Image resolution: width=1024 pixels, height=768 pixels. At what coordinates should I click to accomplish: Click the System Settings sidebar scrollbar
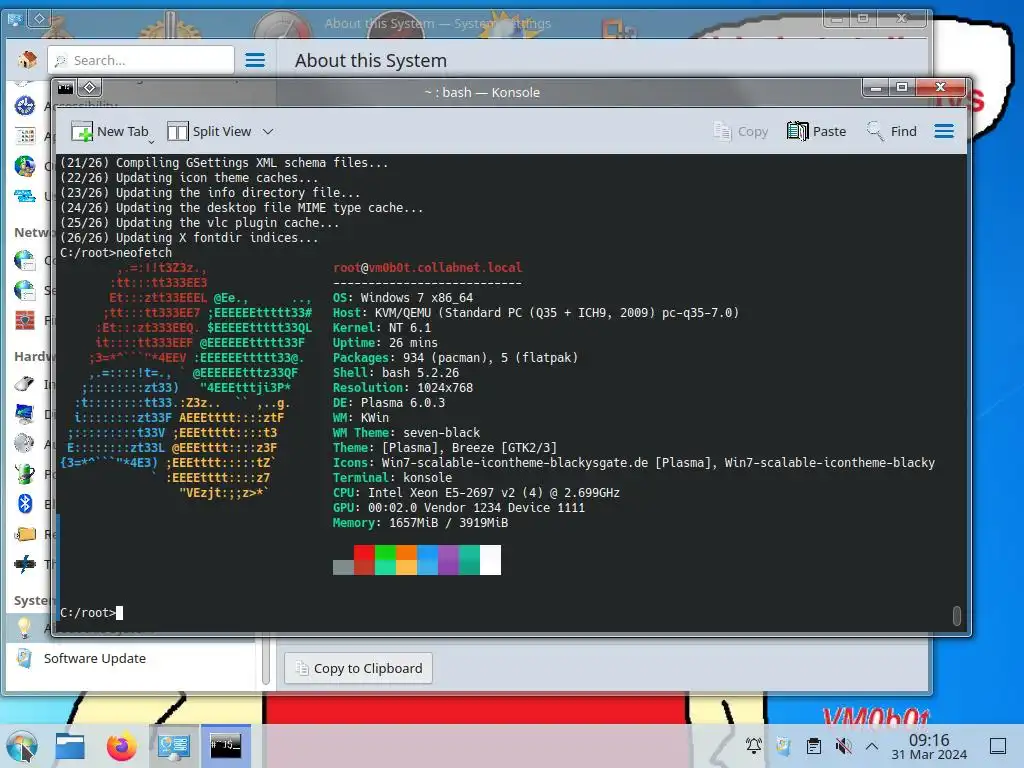[266, 661]
